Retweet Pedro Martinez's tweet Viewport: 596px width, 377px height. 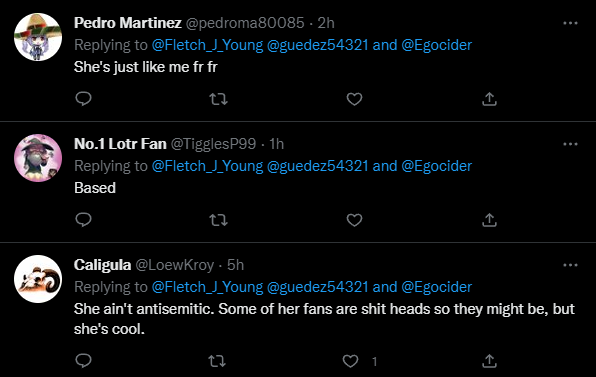pos(219,99)
